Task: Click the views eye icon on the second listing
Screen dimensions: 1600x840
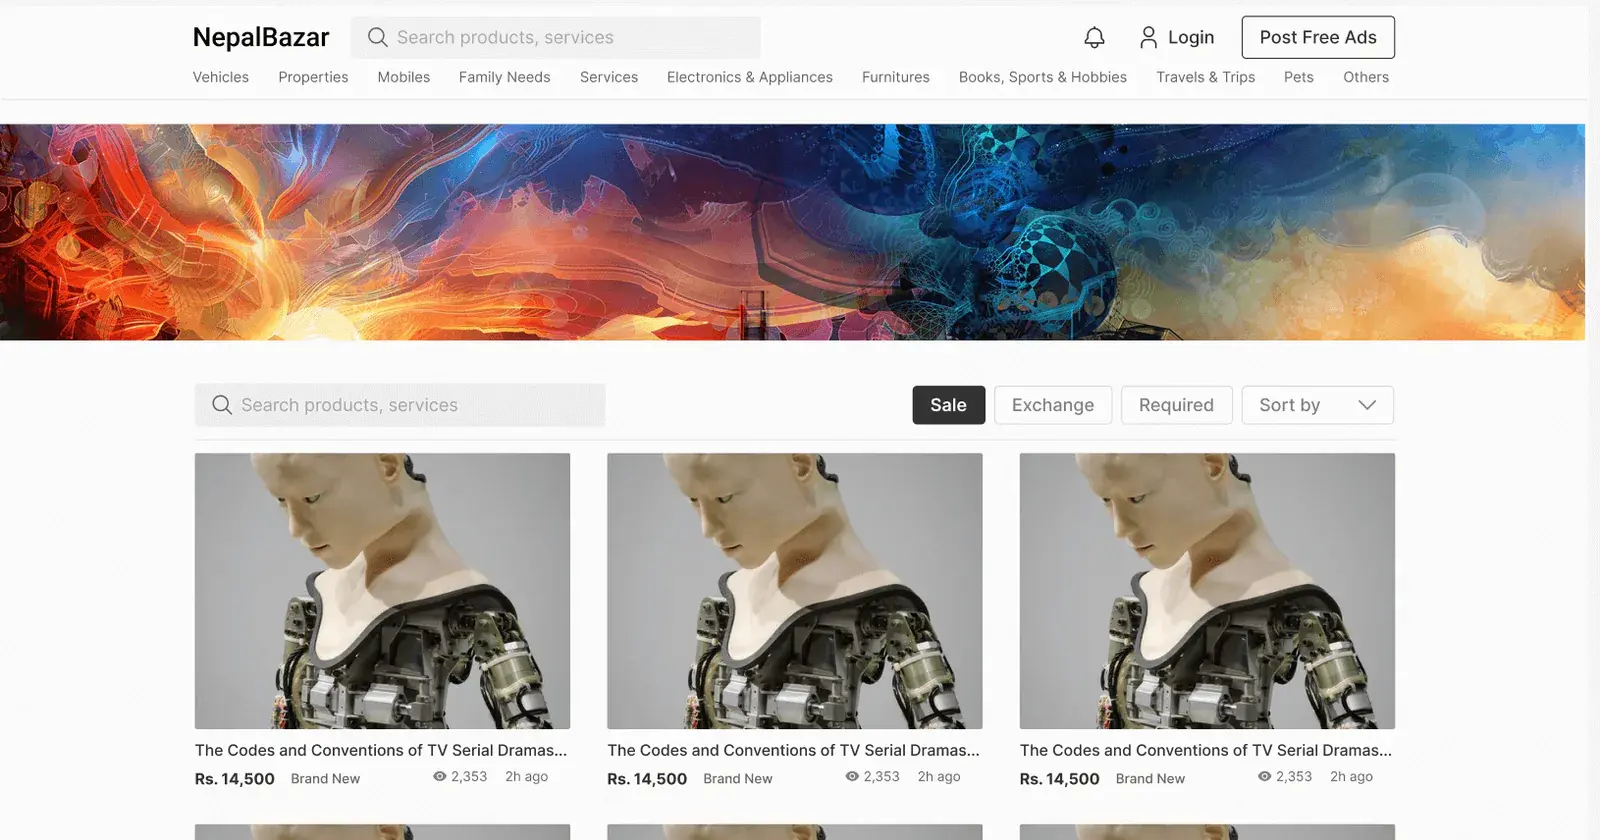Action: click(852, 776)
